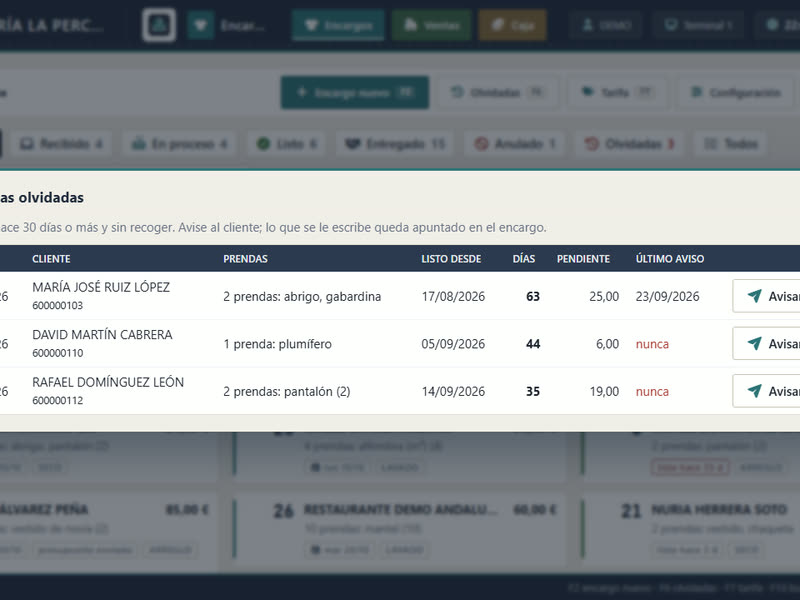Click phone number 600000112
This screenshot has height=600, width=800.
pos(57,401)
